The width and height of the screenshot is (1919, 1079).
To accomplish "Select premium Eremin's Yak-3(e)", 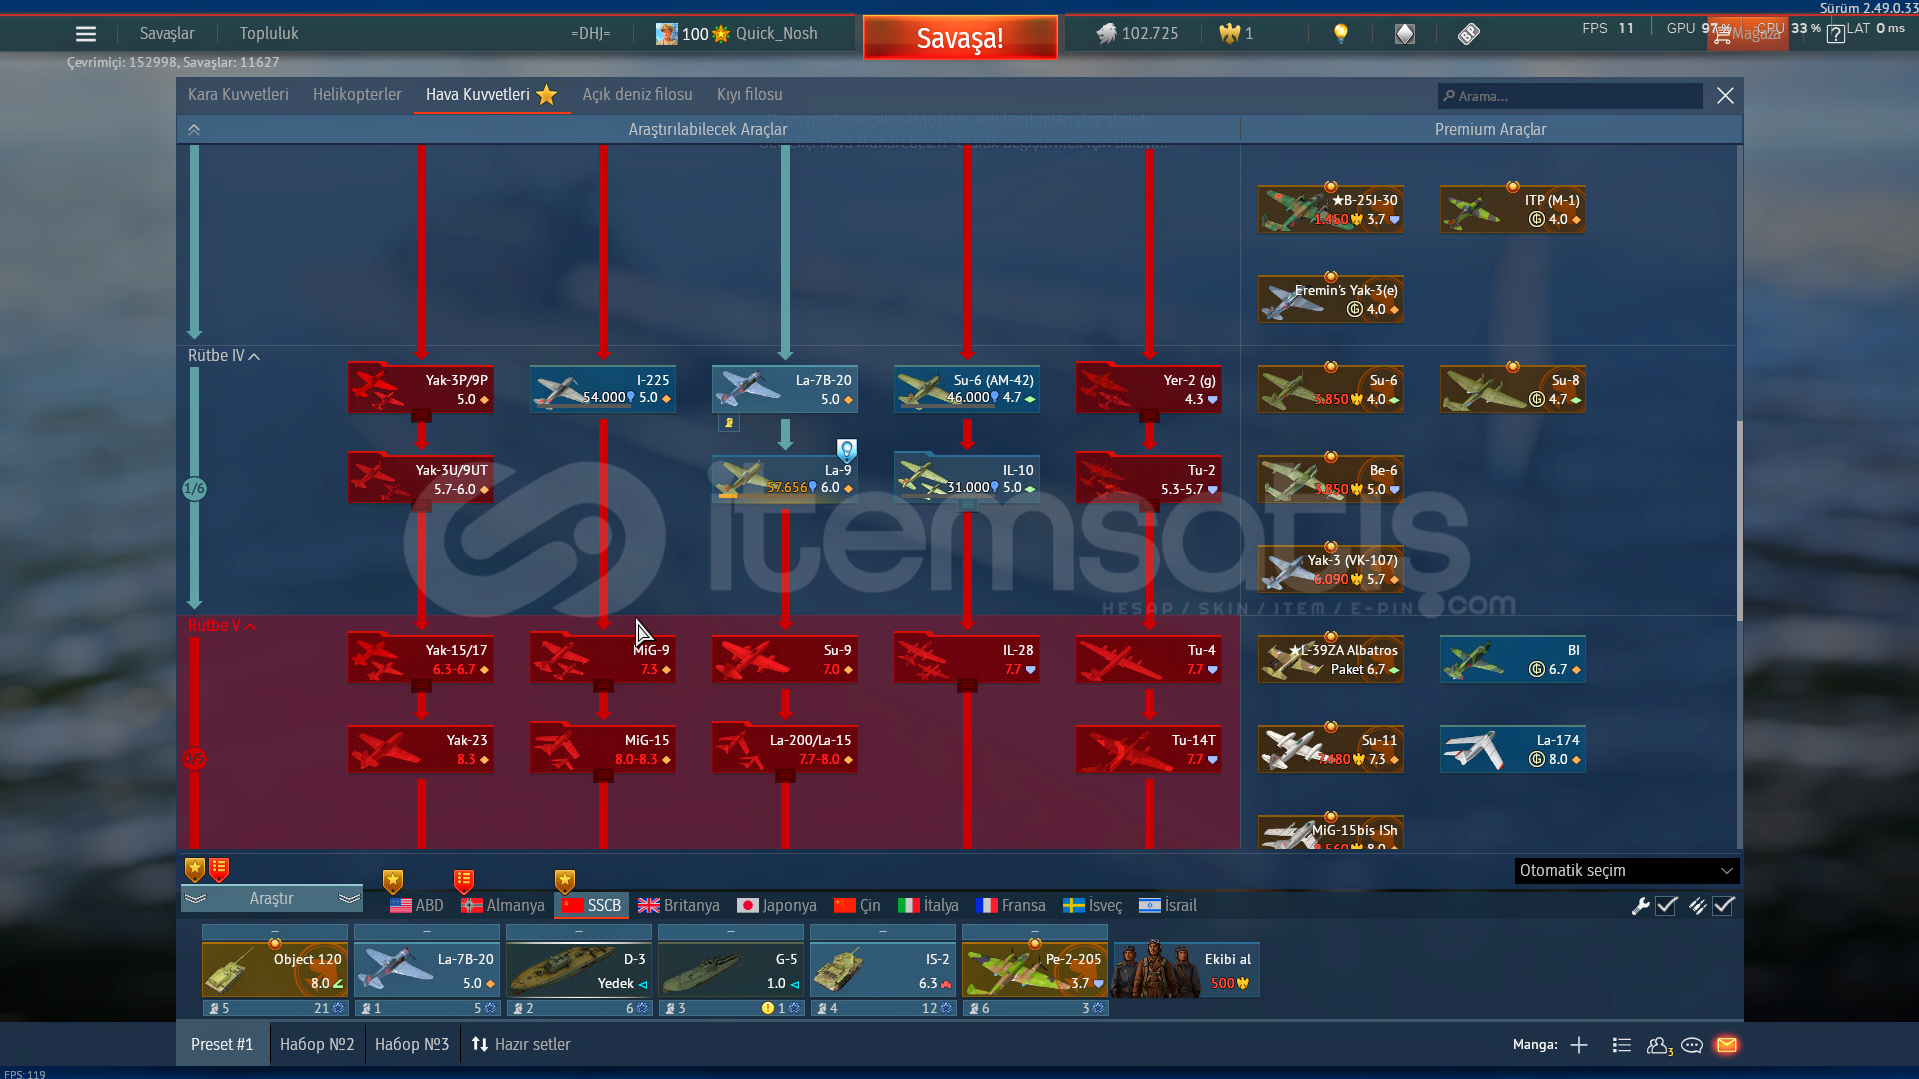I will pos(1331,300).
